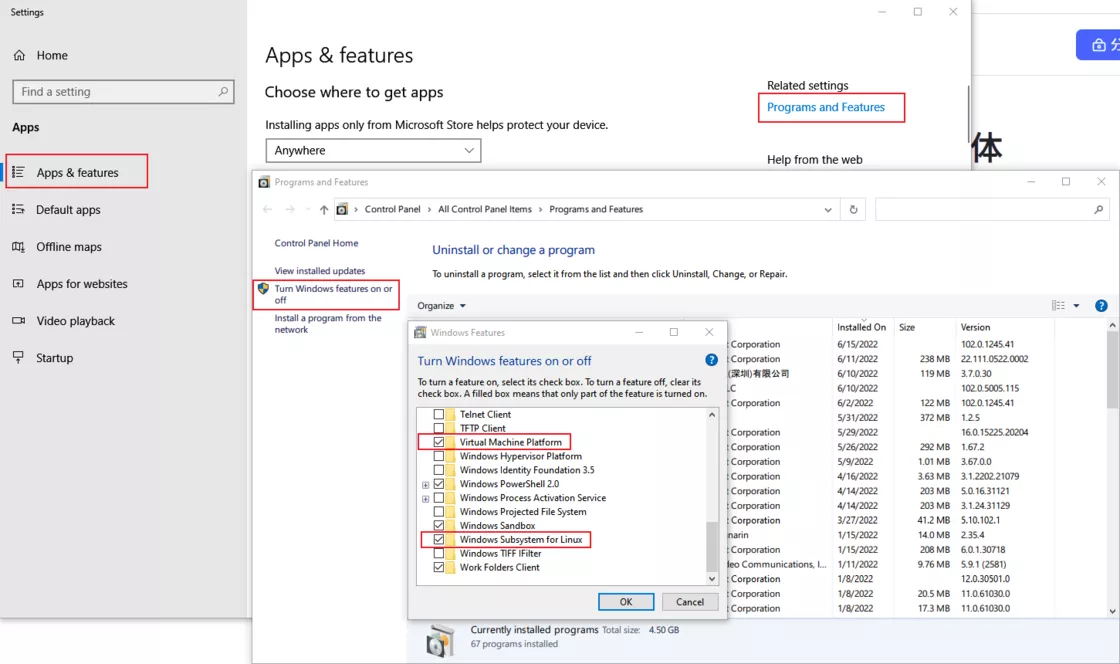Expand the Windows PowerShell 2.0 node
Screen dimensions: 1120x664
coord(425,485)
